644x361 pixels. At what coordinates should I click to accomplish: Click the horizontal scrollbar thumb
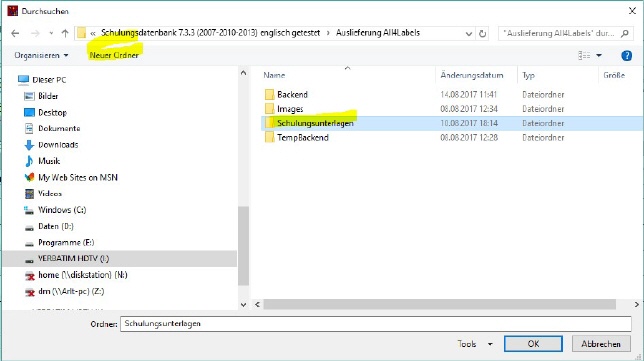click(x=439, y=304)
